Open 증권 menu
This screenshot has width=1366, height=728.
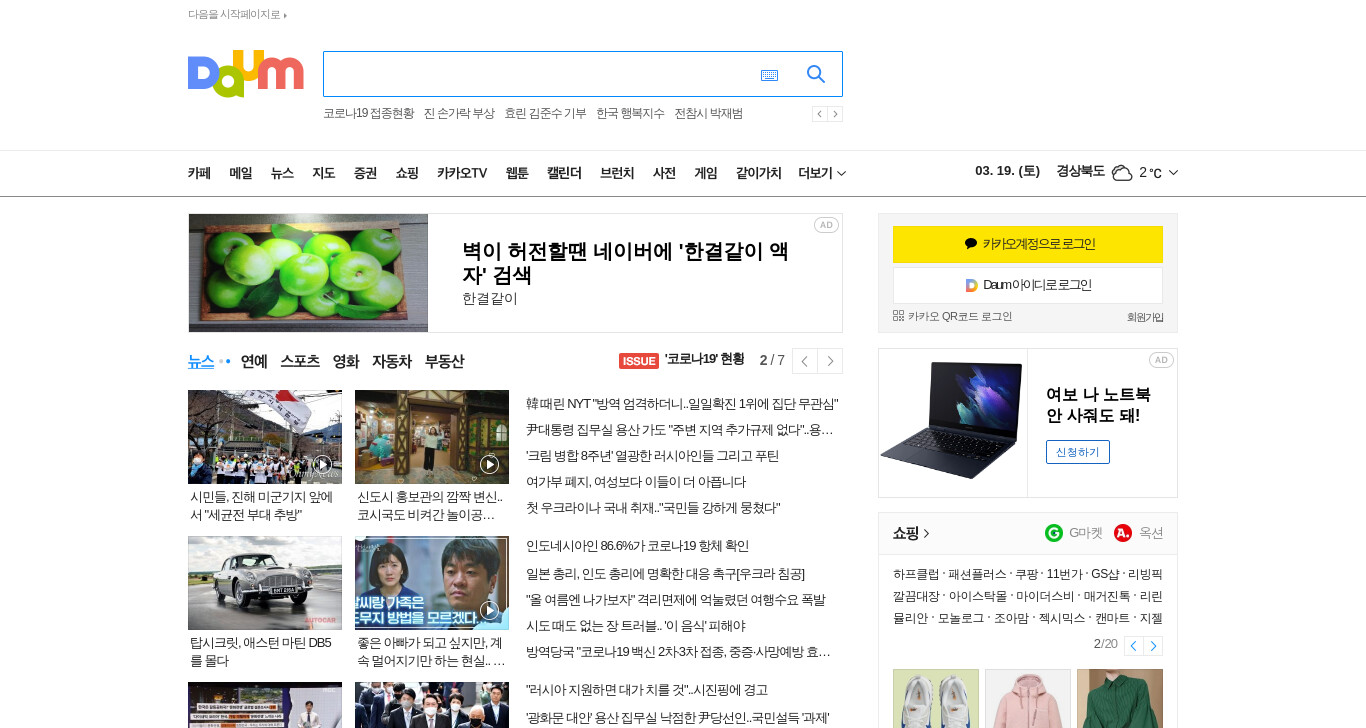(x=365, y=173)
